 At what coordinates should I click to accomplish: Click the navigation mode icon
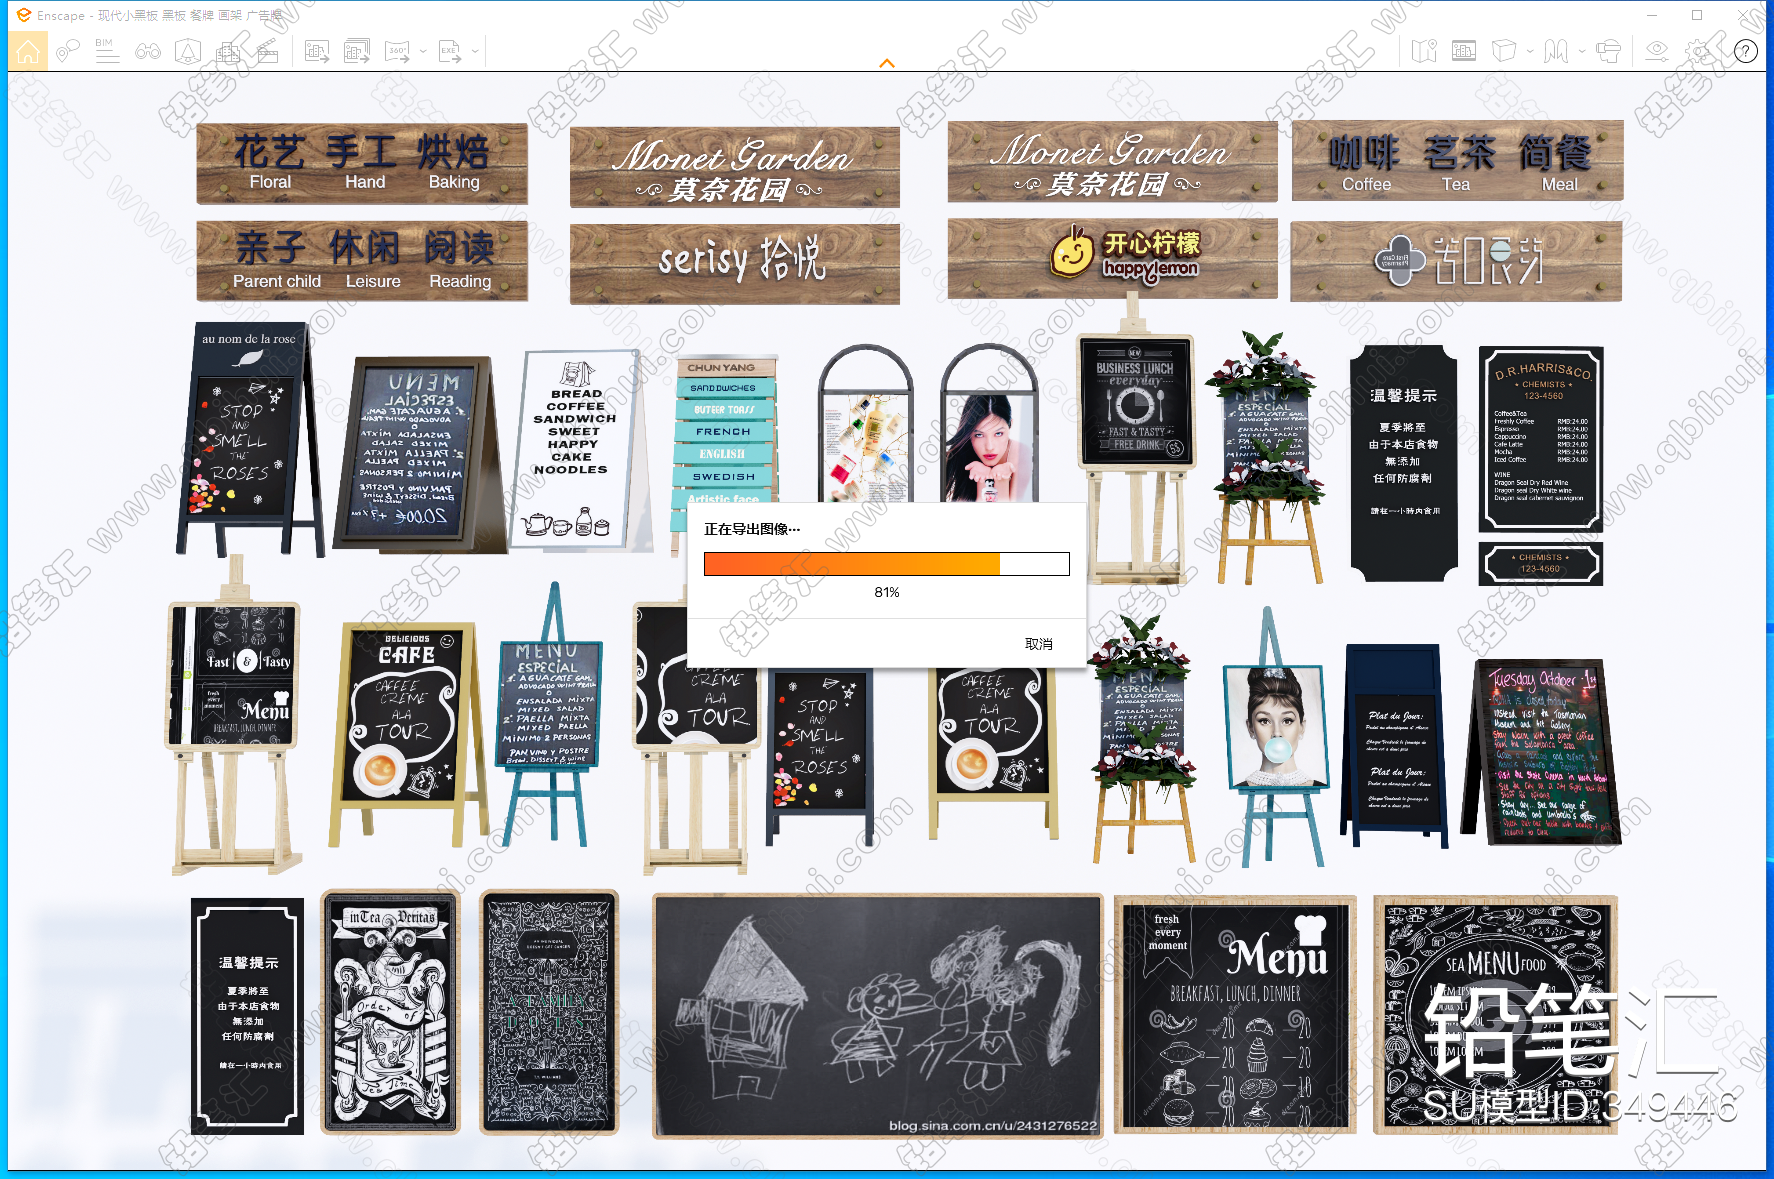click(x=1556, y=51)
